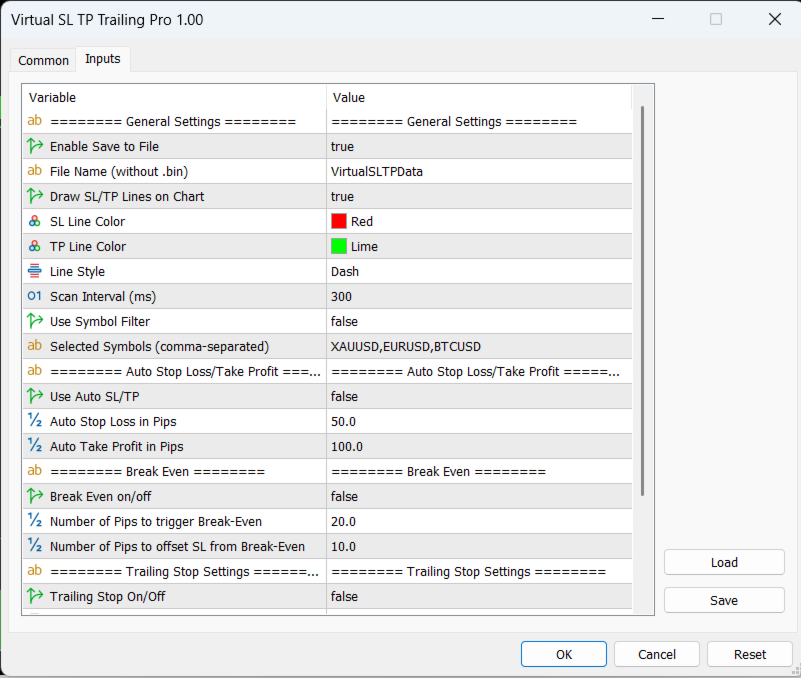Switch to the Common tab
801x678 pixels.
(43, 60)
